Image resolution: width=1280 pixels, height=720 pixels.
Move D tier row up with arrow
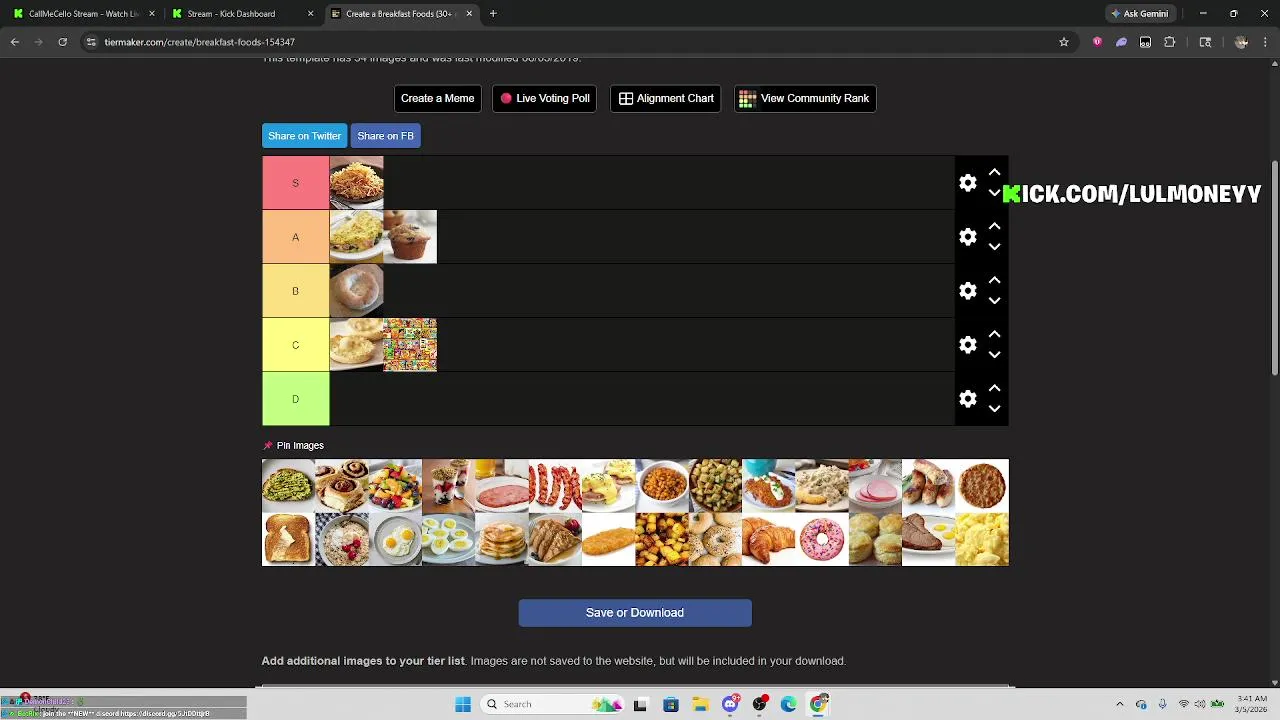click(994, 389)
